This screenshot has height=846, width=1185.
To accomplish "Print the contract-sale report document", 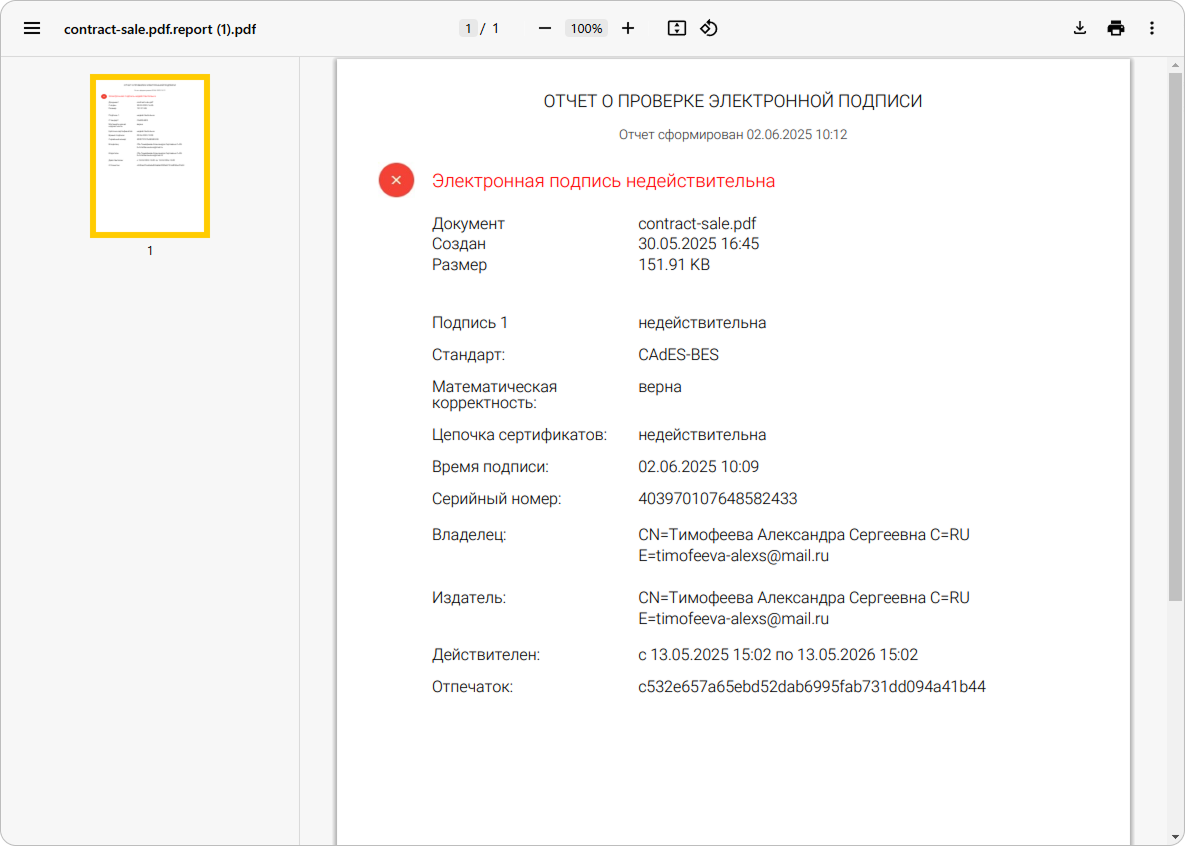I will coord(1115,28).
